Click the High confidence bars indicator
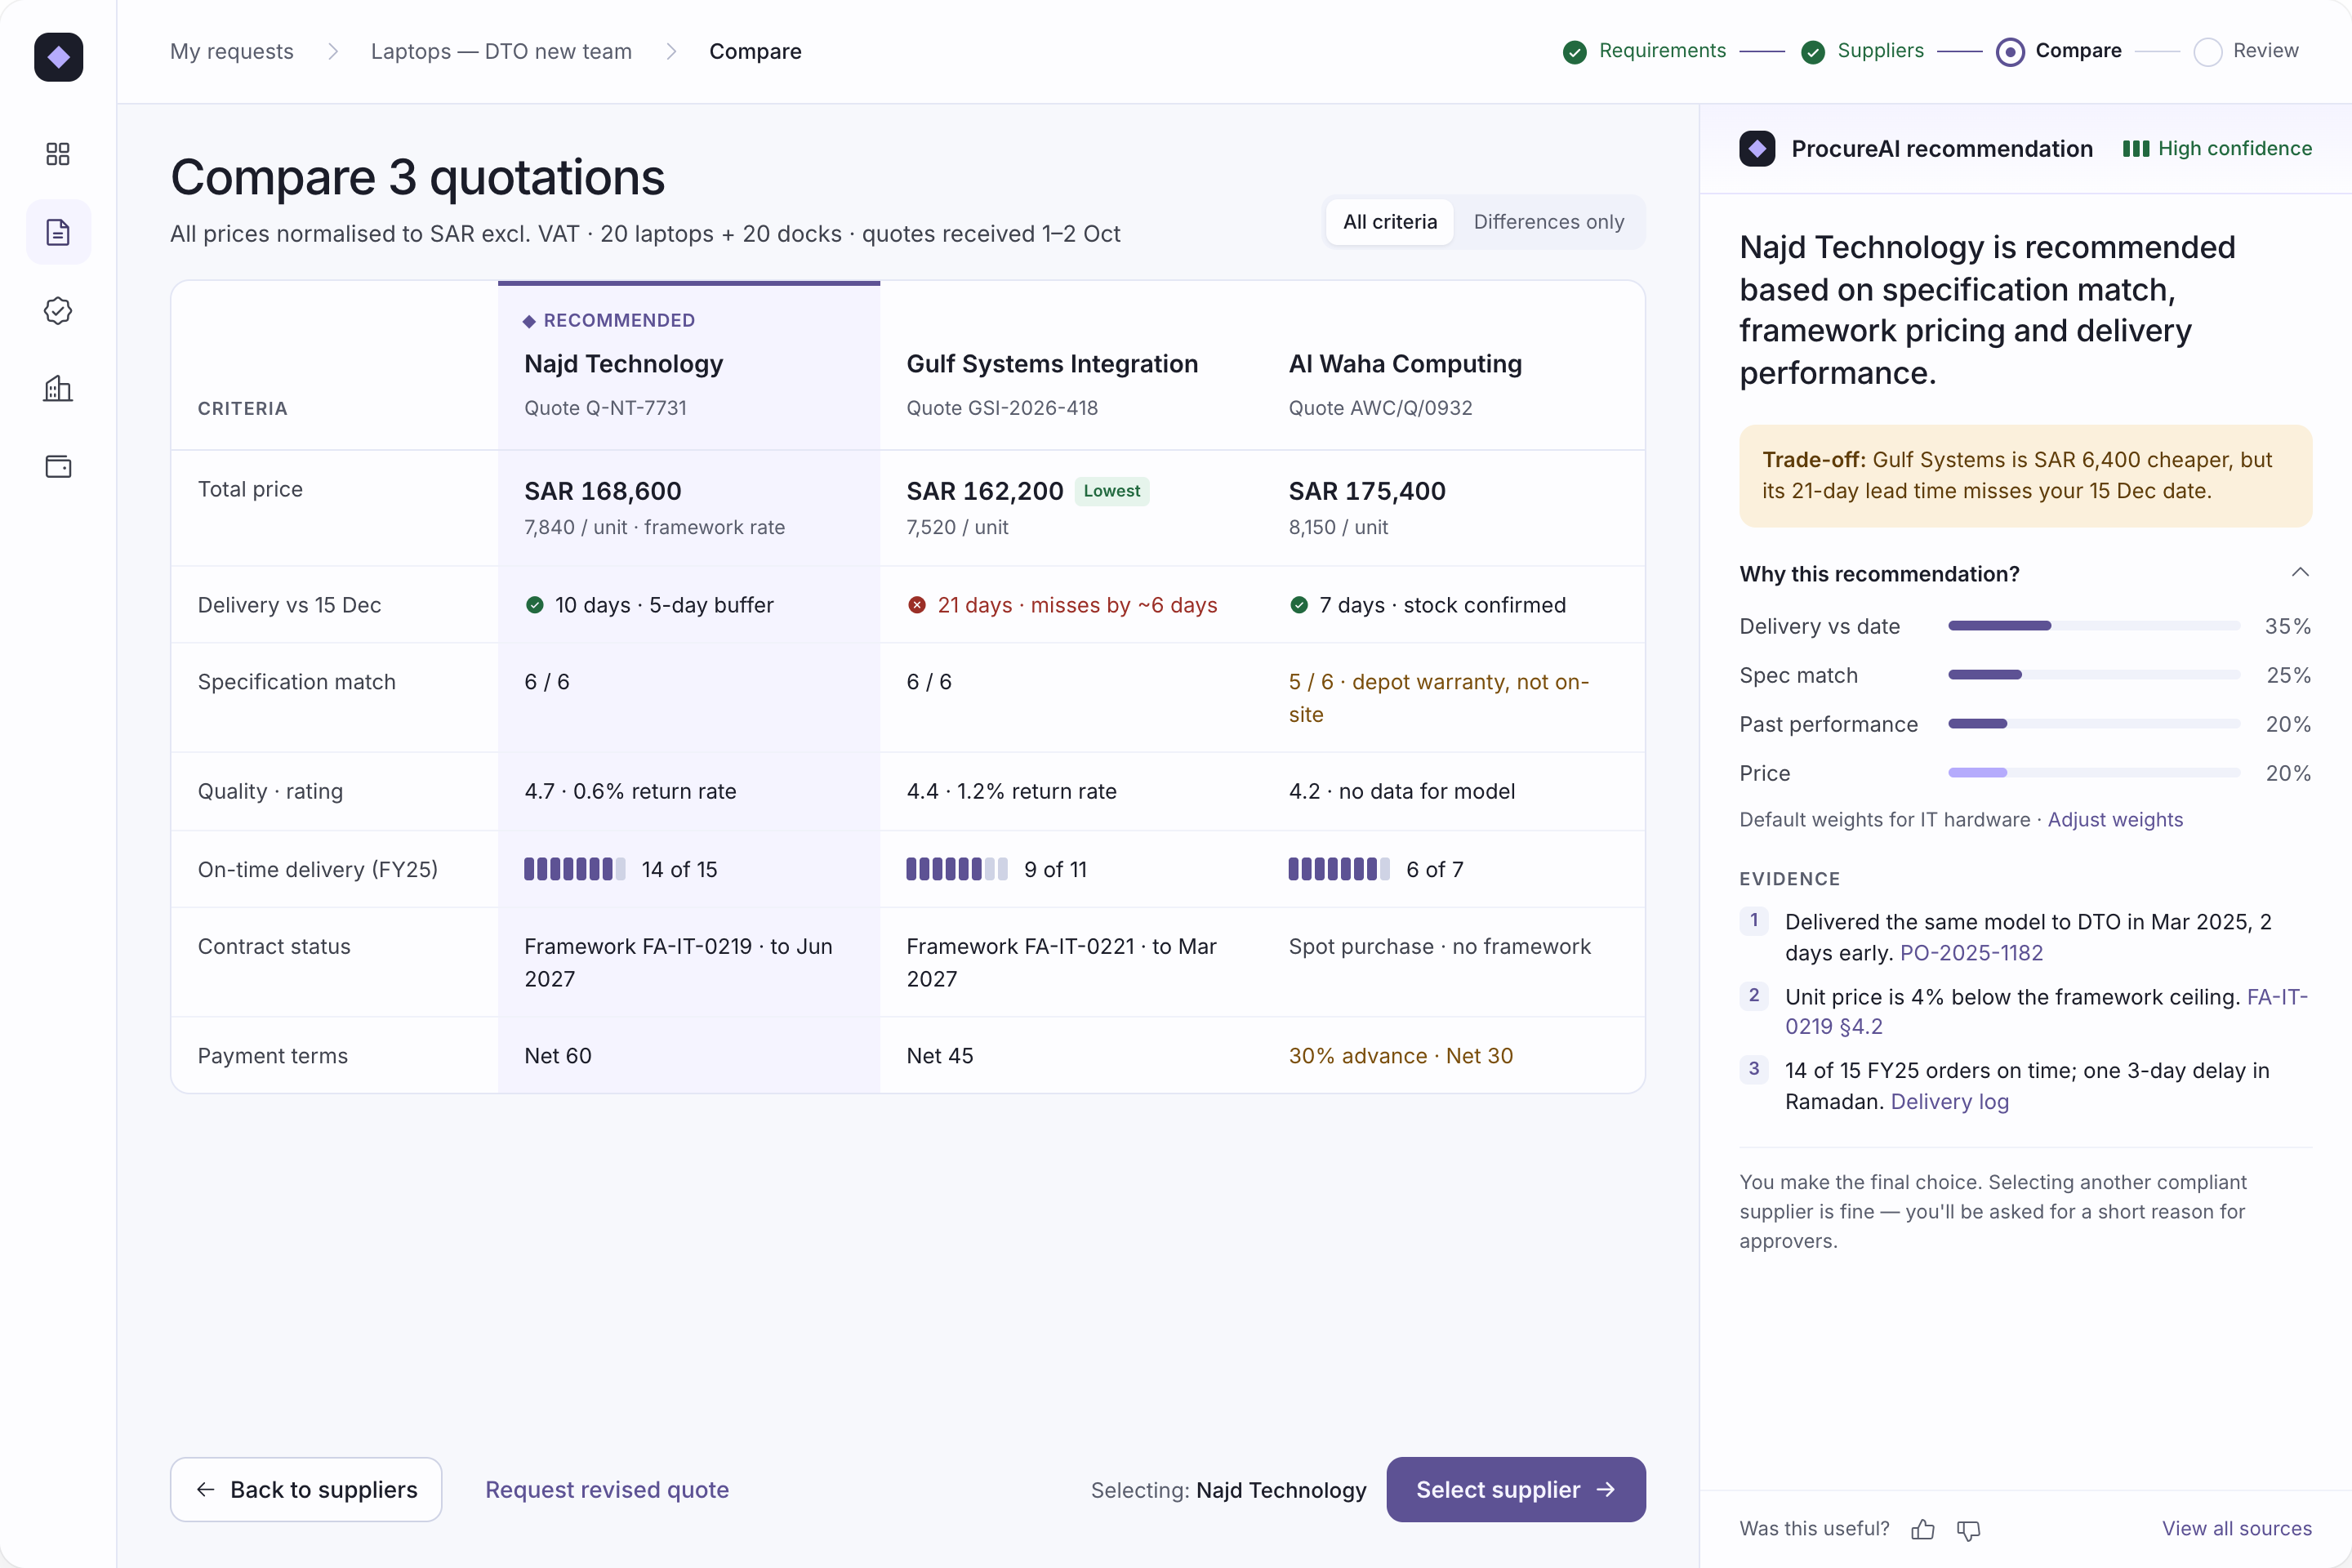Viewport: 2352px width, 1568px height. pyautogui.click(x=2136, y=149)
